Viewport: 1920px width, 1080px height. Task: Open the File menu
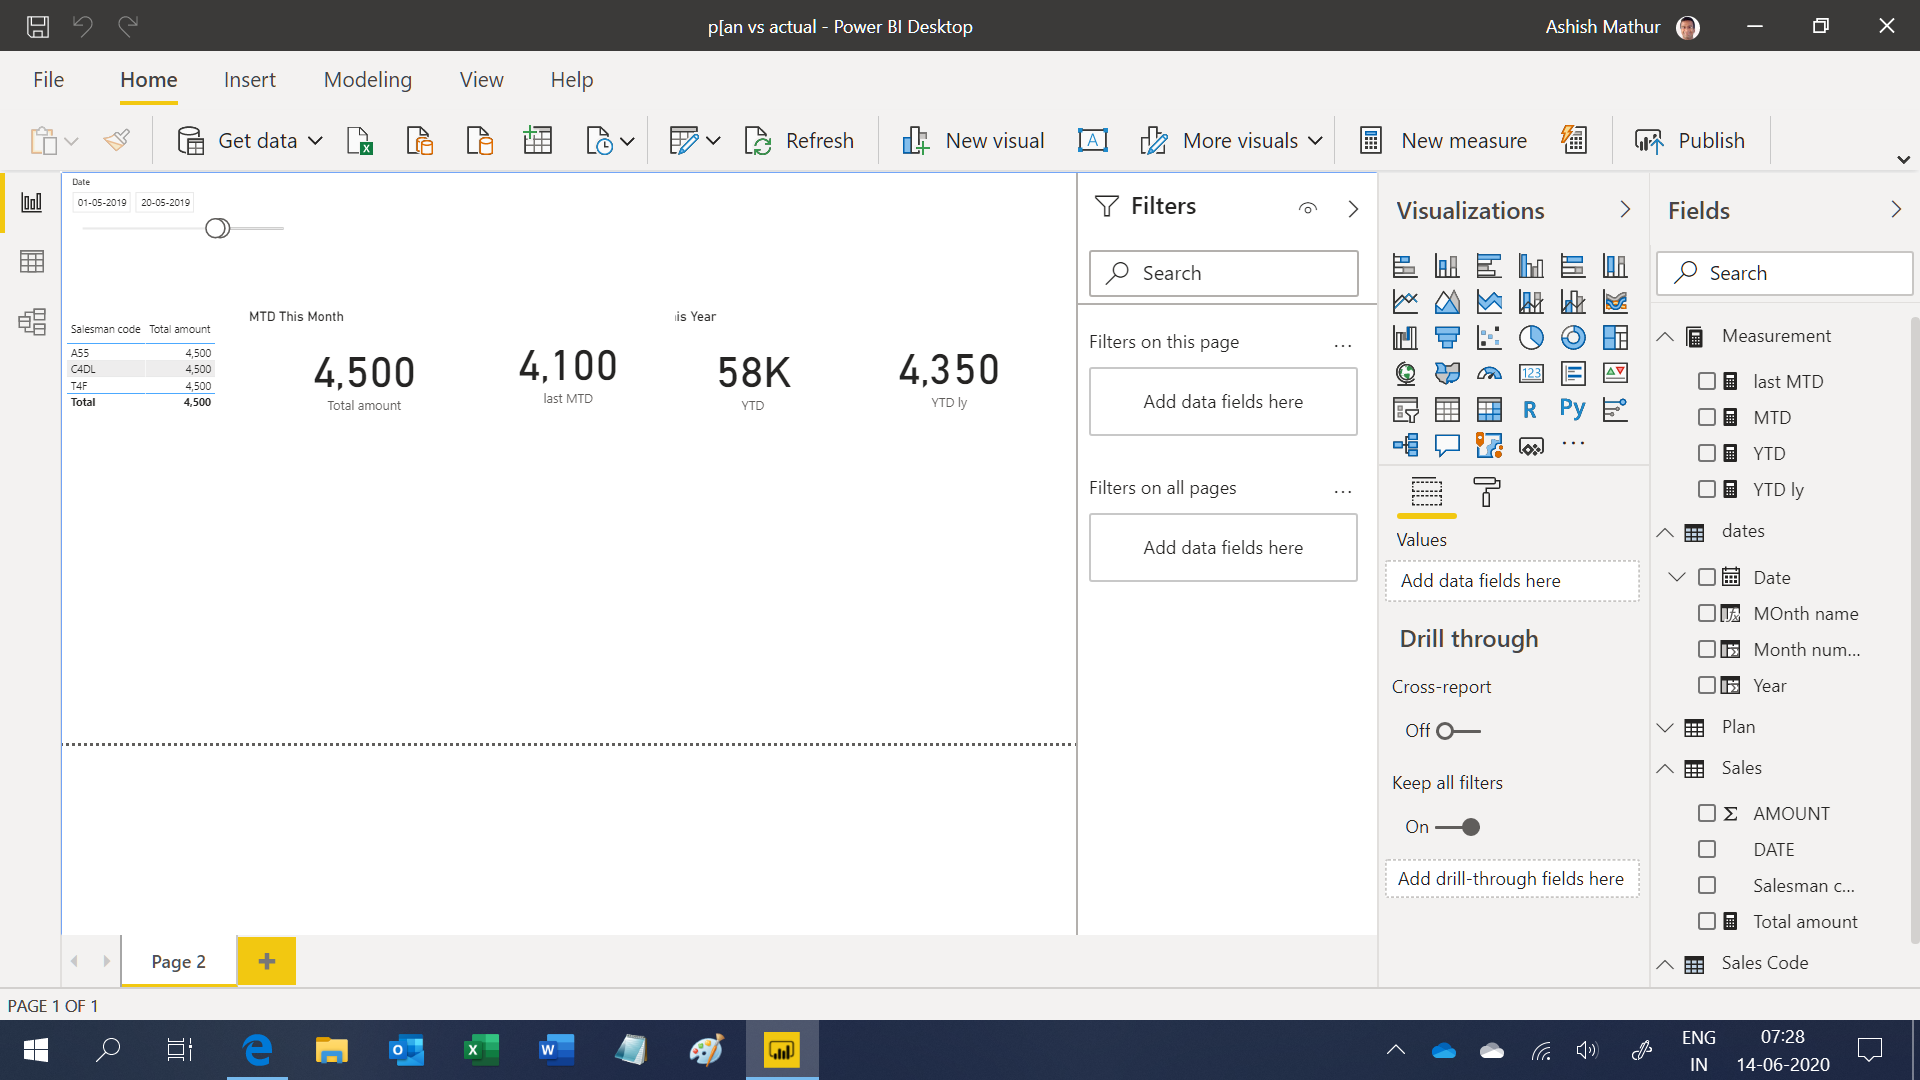point(48,80)
